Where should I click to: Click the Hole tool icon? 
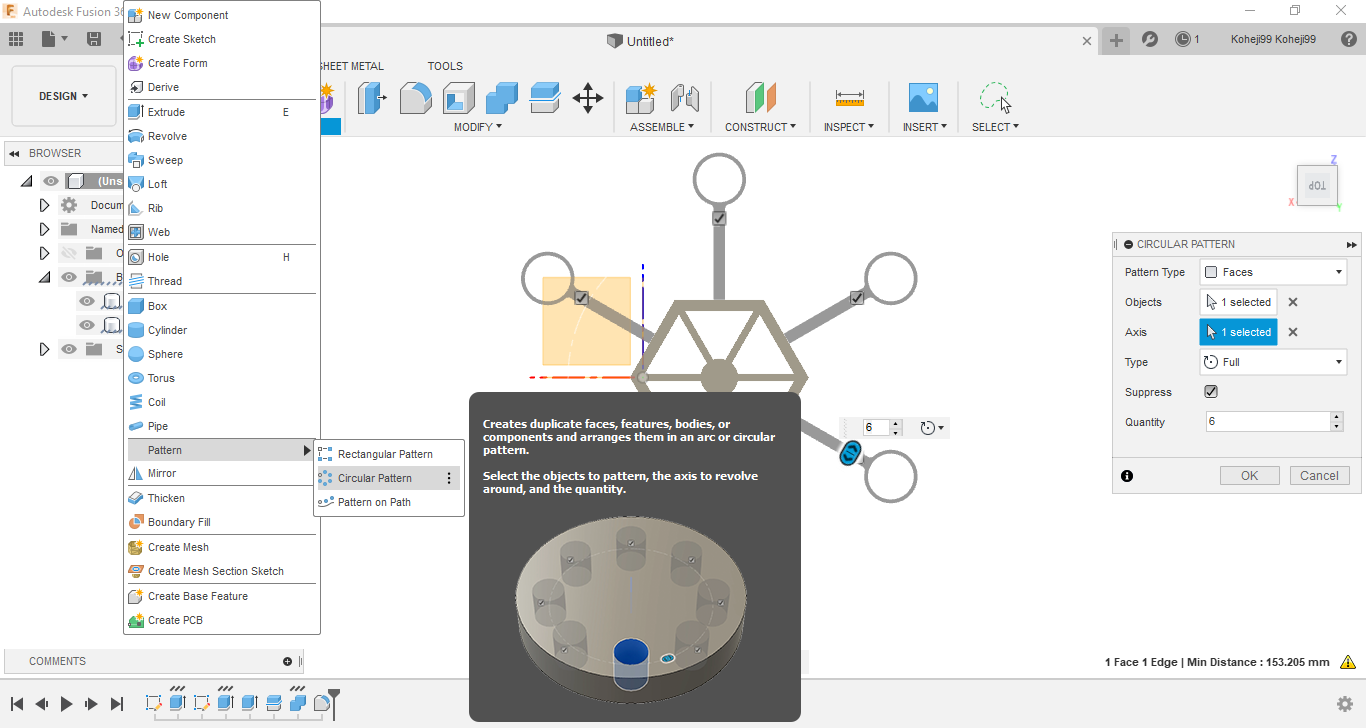(136, 257)
